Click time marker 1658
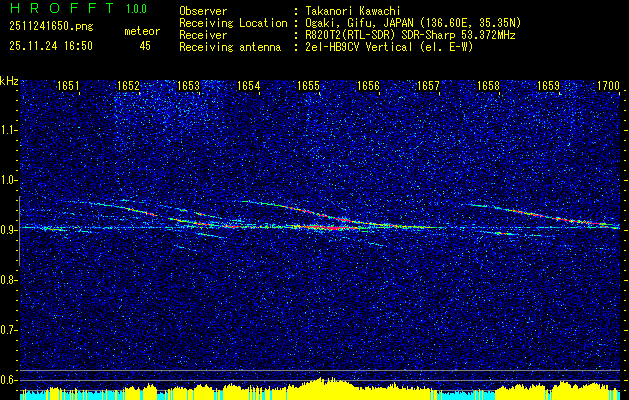Screen dimensions: 629x400 pos(489,85)
